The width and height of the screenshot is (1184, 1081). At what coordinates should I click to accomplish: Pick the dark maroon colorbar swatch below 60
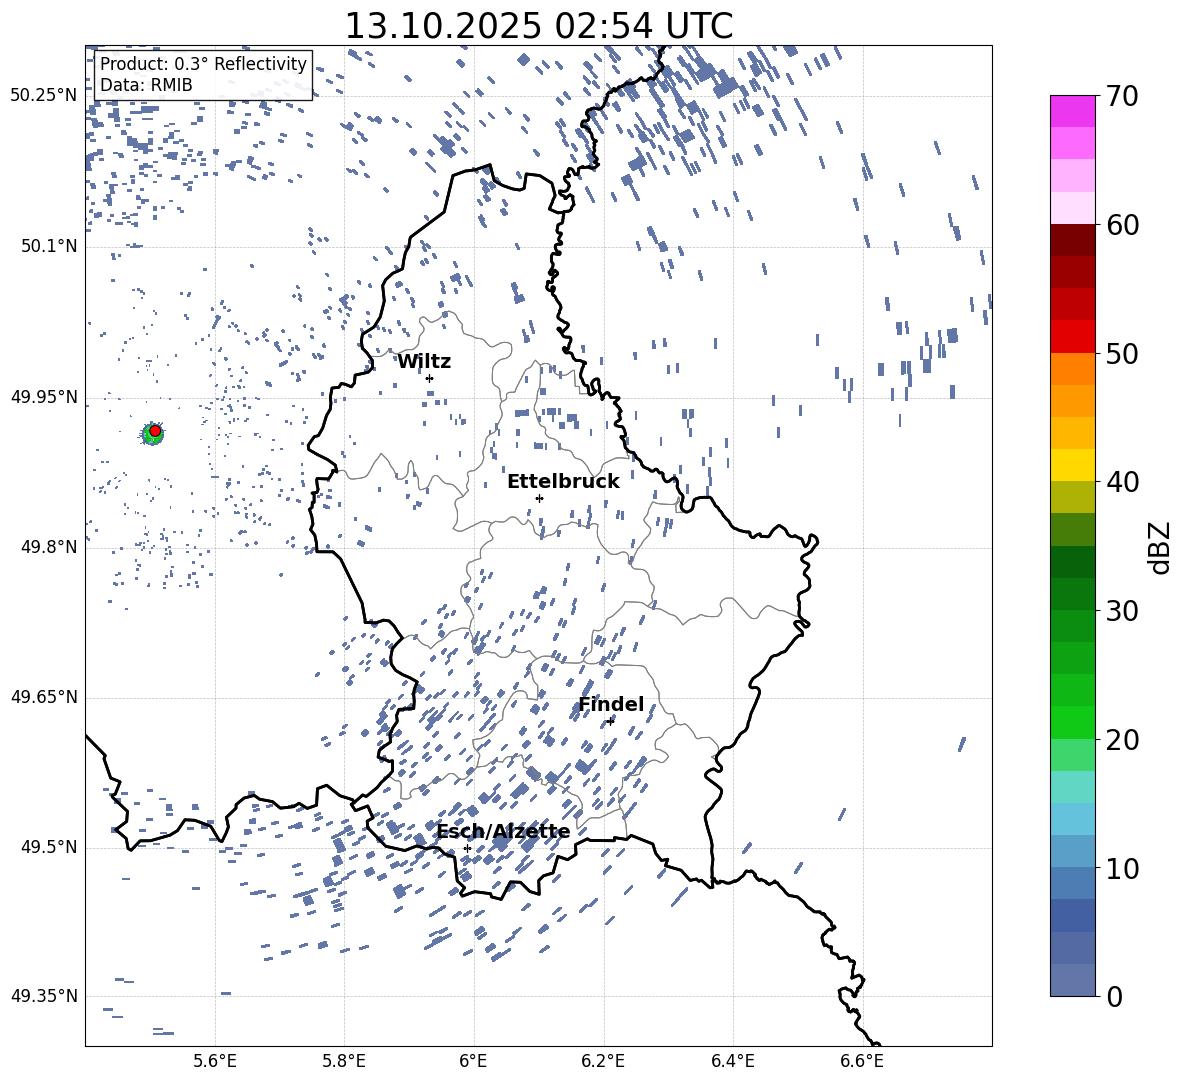tap(1072, 240)
